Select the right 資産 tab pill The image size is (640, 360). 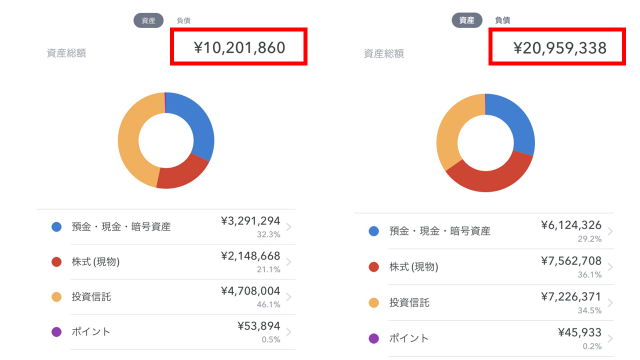coord(467,20)
